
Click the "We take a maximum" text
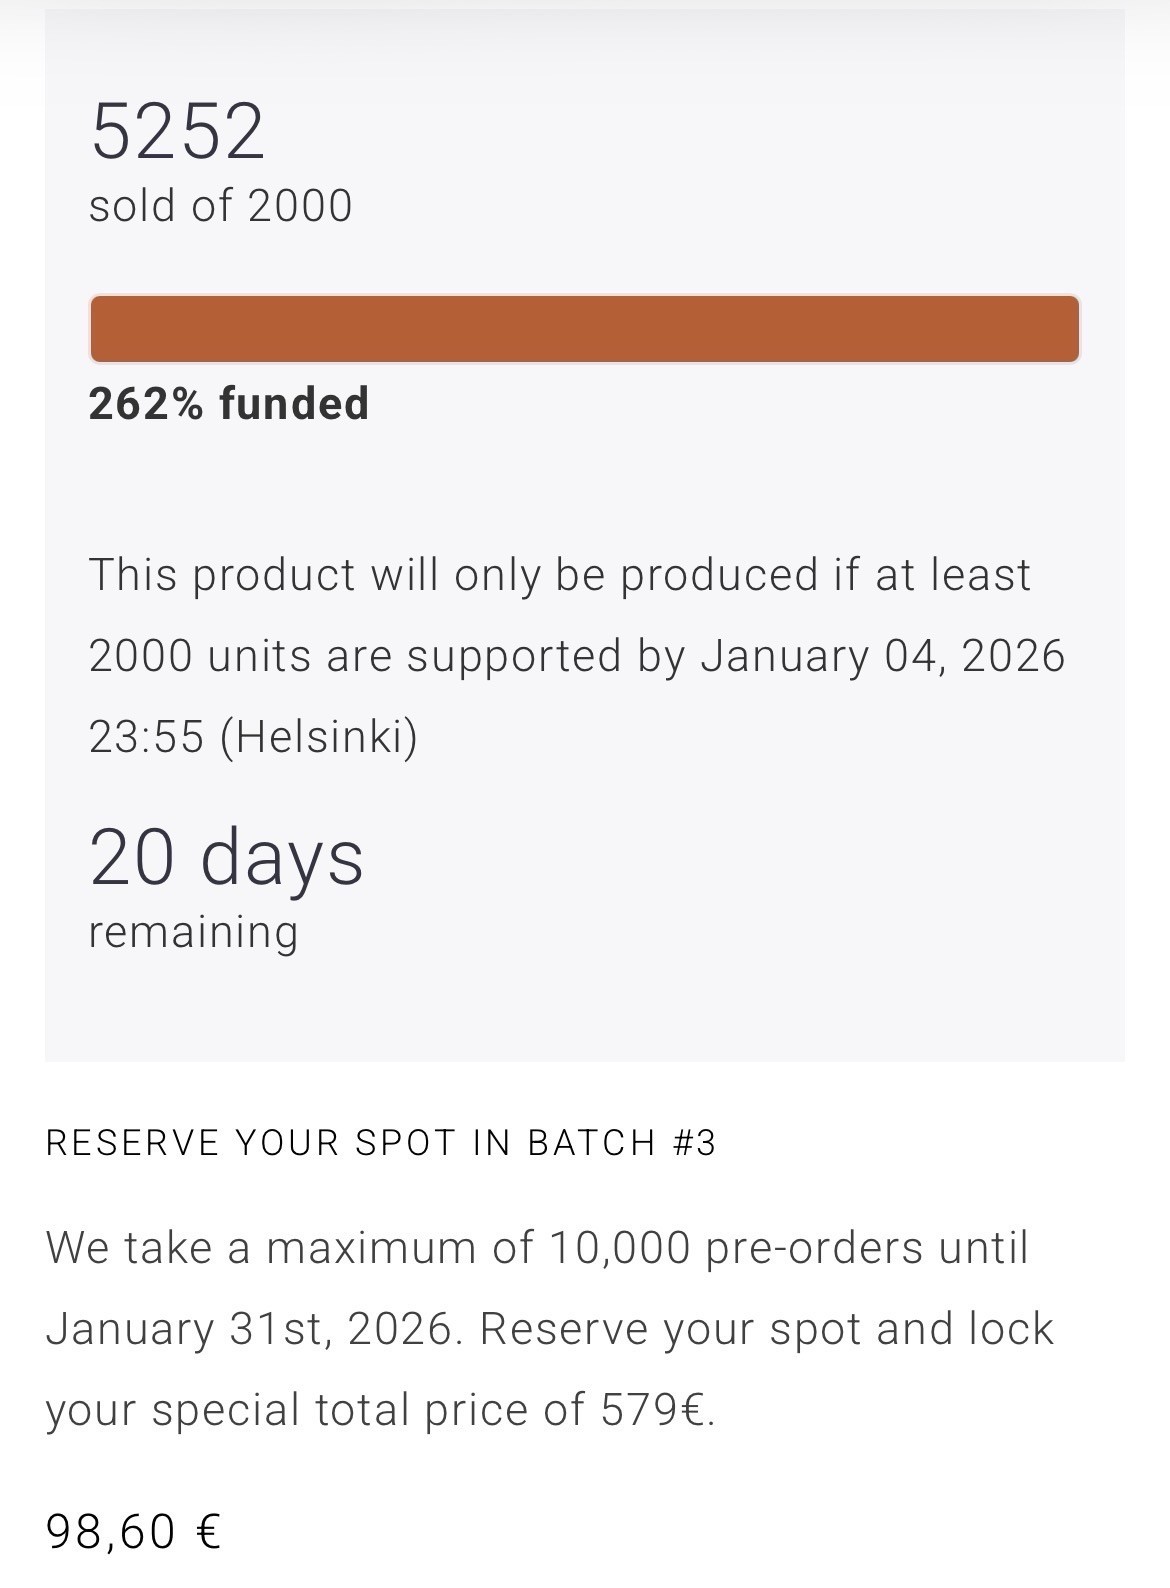289,1248
